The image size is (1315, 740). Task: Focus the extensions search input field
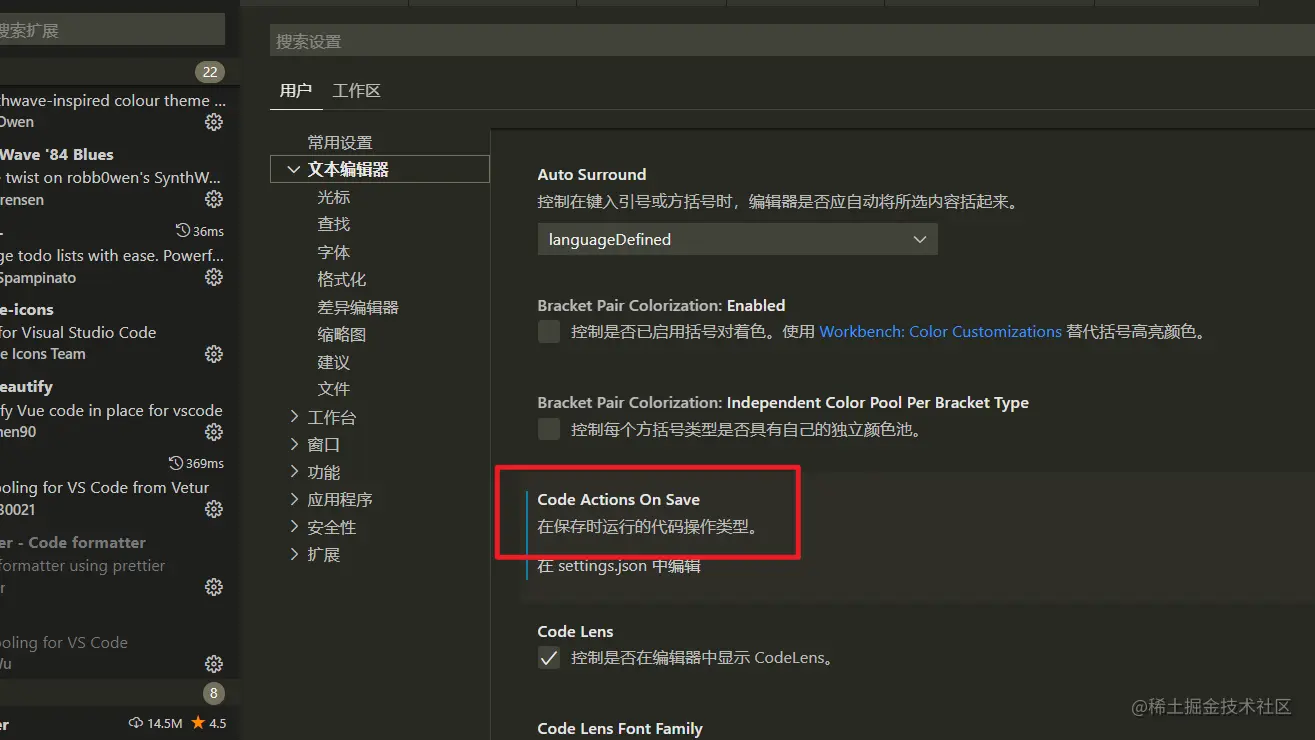click(x=112, y=30)
